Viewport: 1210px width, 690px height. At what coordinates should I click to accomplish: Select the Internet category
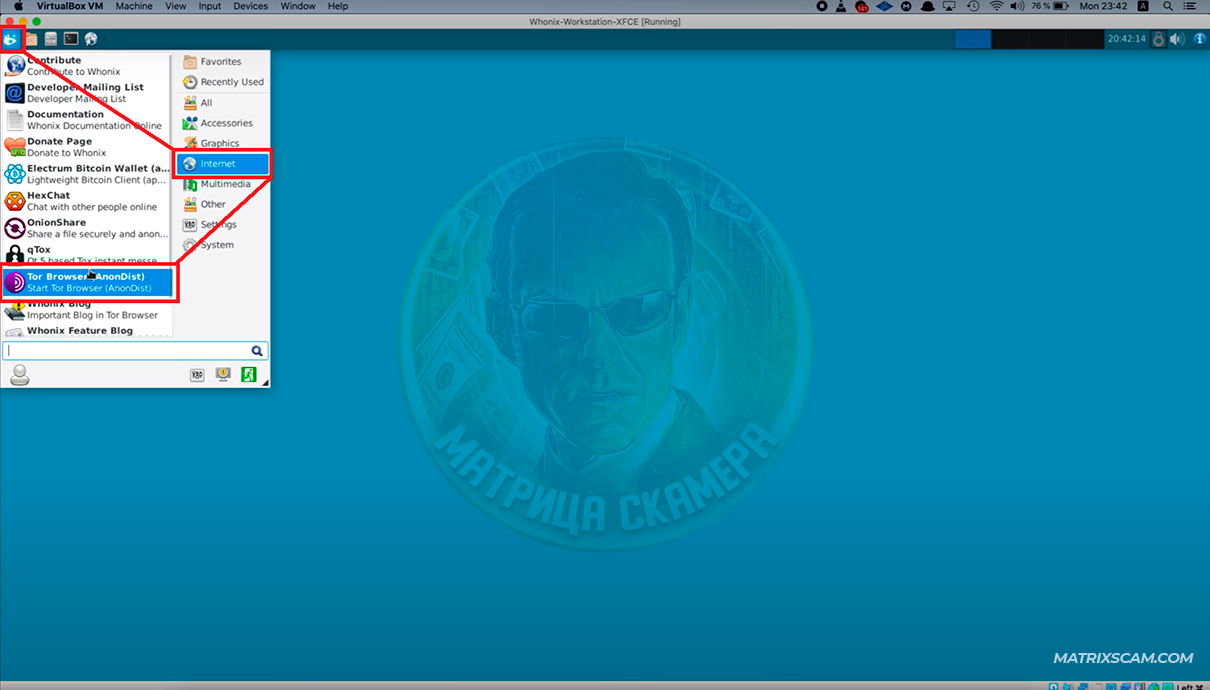pyautogui.click(x=223, y=164)
